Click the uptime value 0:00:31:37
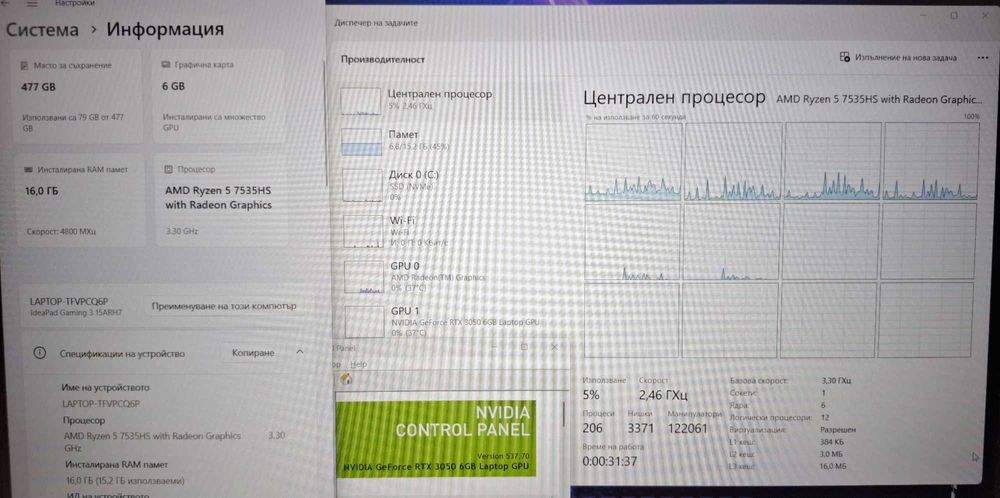Viewport: 1000px width, 498px height. point(610,461)
